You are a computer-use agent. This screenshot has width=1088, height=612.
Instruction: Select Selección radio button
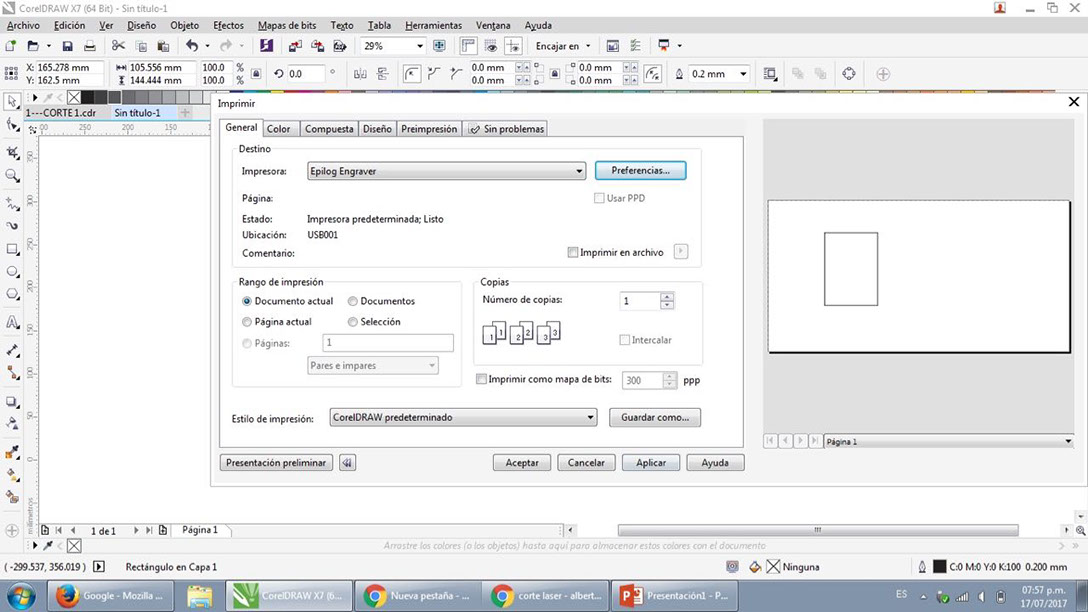point(352,322)
